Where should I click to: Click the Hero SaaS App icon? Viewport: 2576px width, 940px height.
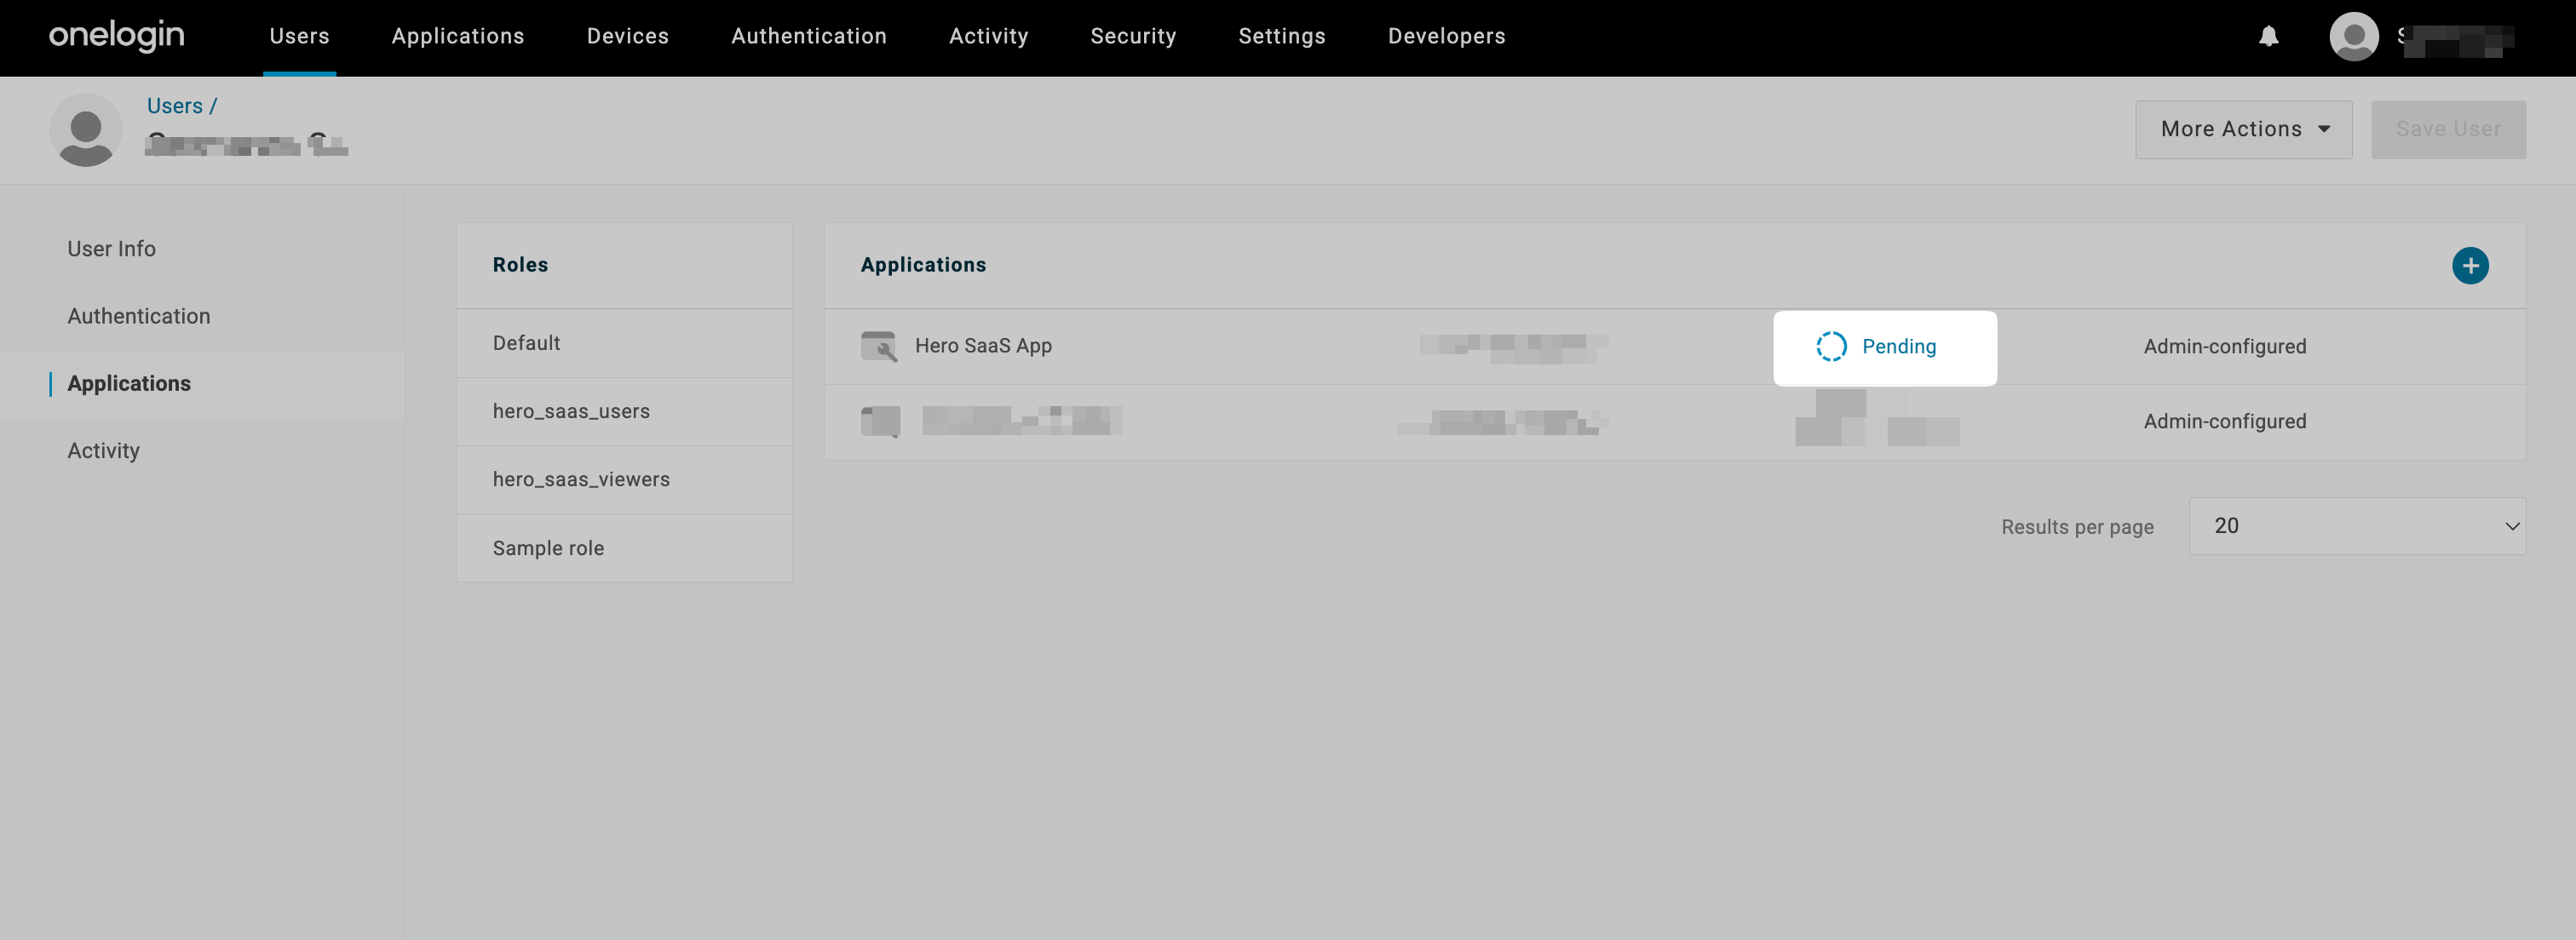[879, 346]
